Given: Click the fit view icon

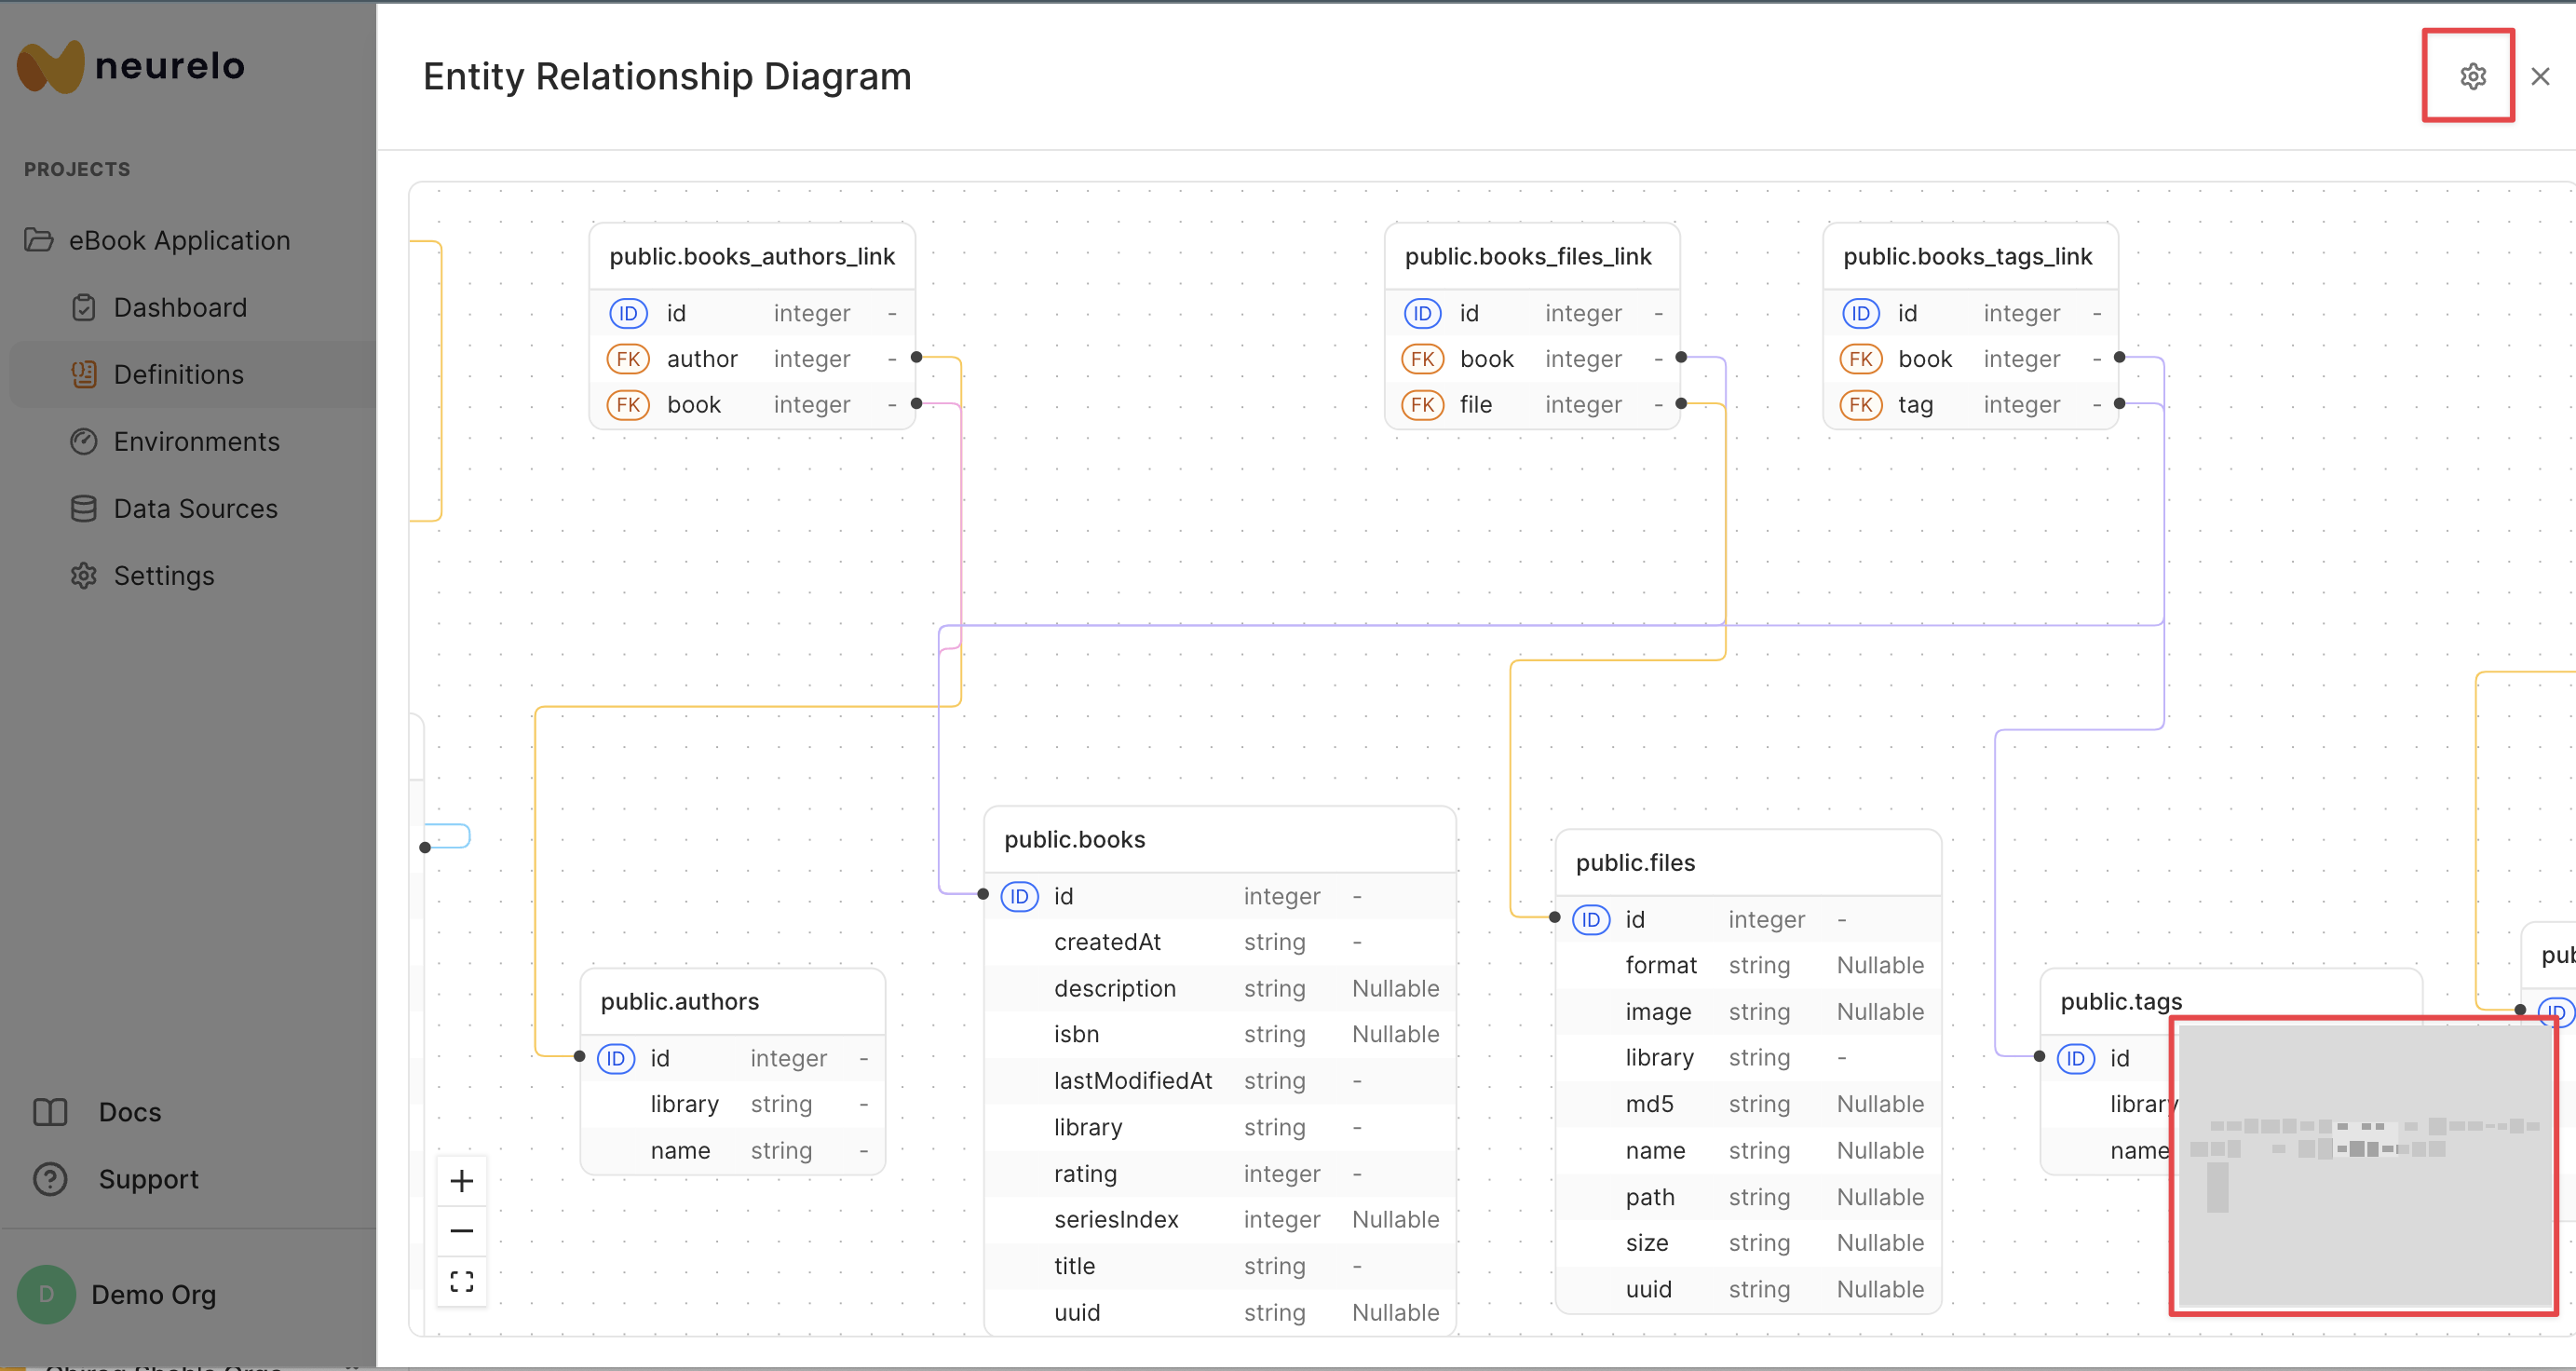Looking at the screenshot, I should [461, 1281].
